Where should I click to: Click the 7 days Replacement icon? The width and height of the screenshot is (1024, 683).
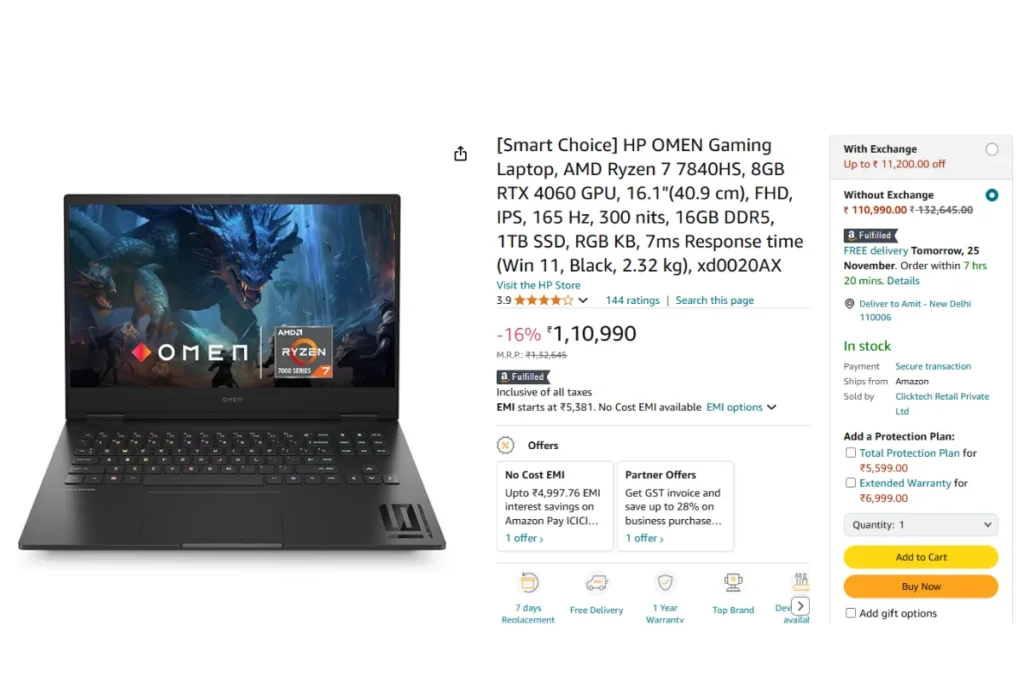[529, 582]
